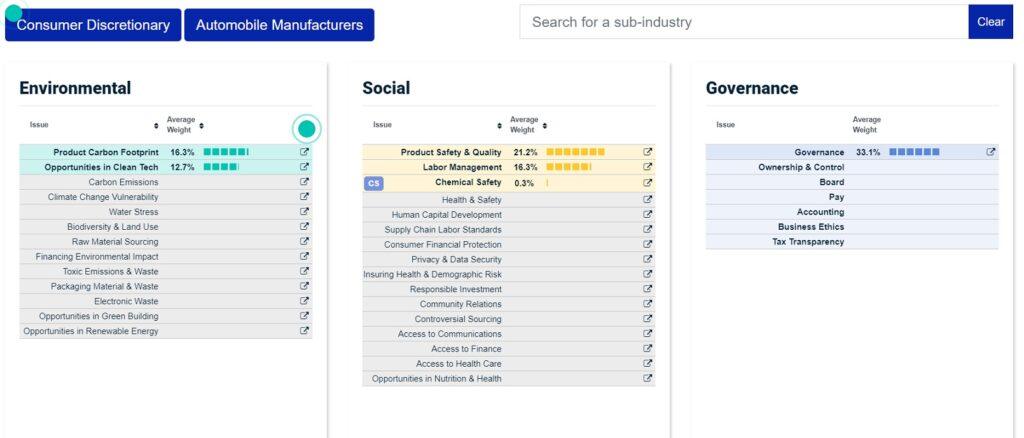Image resolution: width=1024 pixels, height=438 pixels.
Task: Open external link for Privacy & Data Security
Action: (x=647, y=259)
